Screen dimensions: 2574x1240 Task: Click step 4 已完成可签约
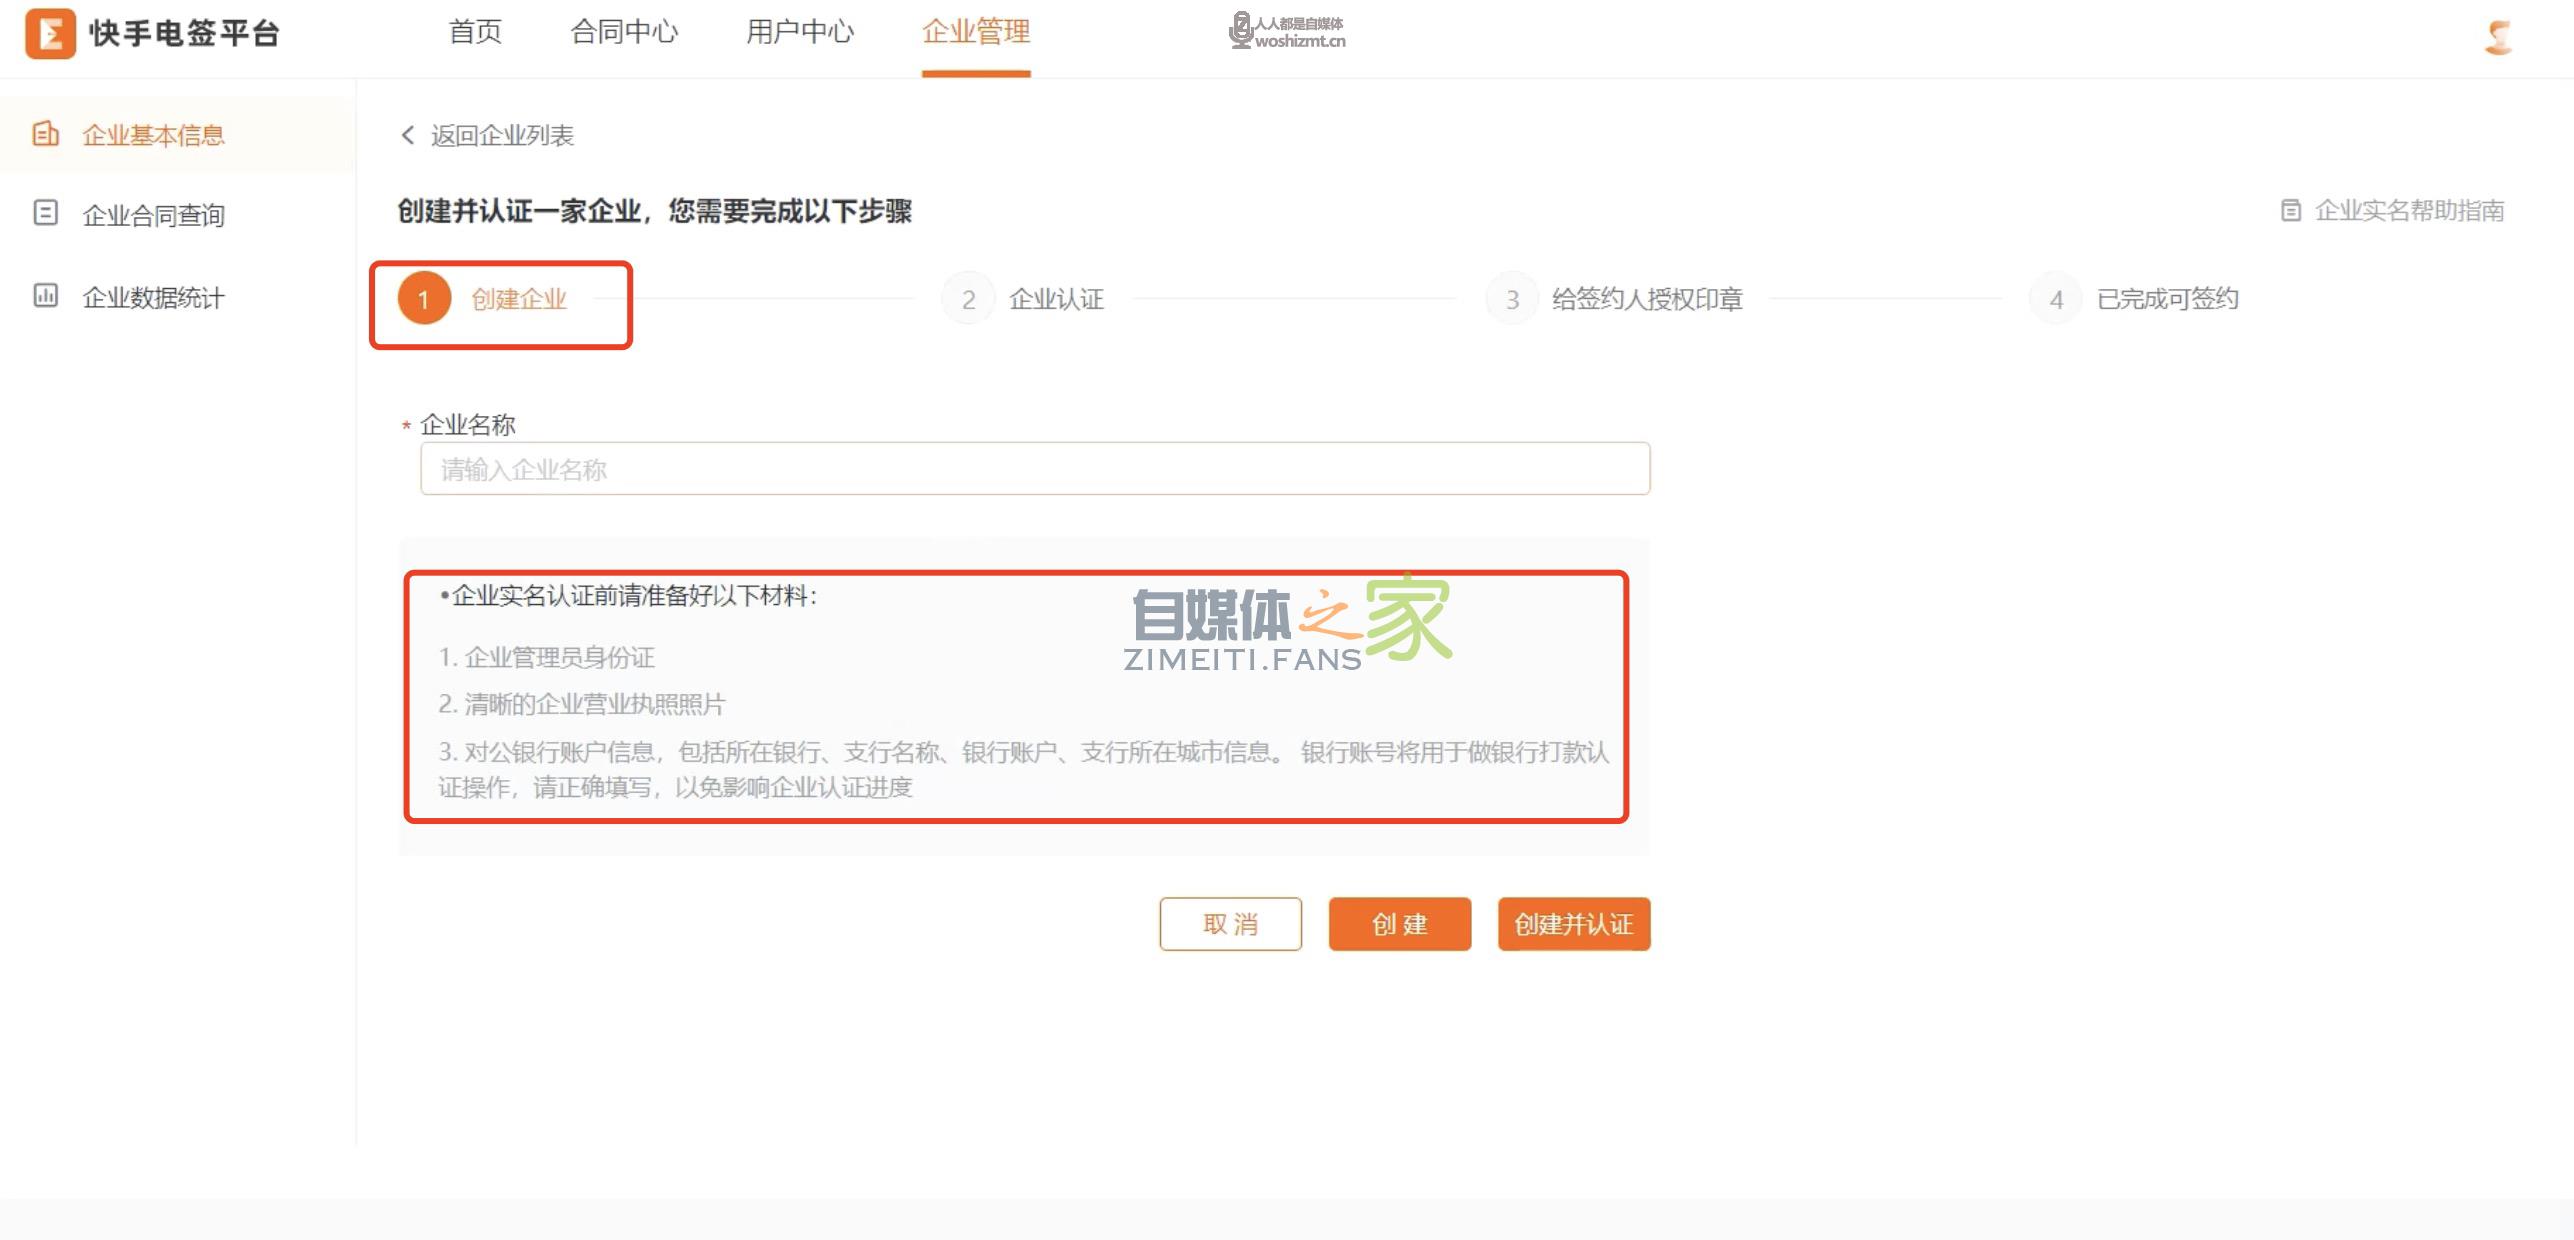[2166, 299]
